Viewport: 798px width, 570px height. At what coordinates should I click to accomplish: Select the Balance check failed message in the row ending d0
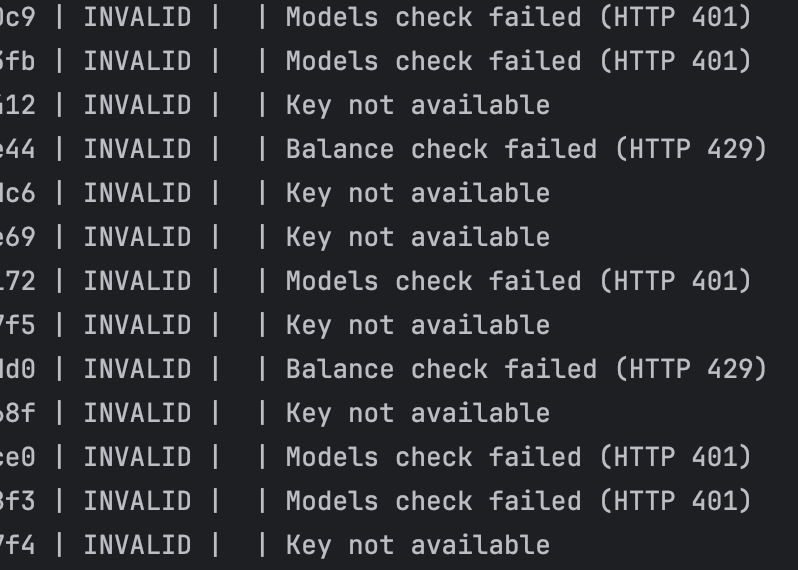(526, 369)
